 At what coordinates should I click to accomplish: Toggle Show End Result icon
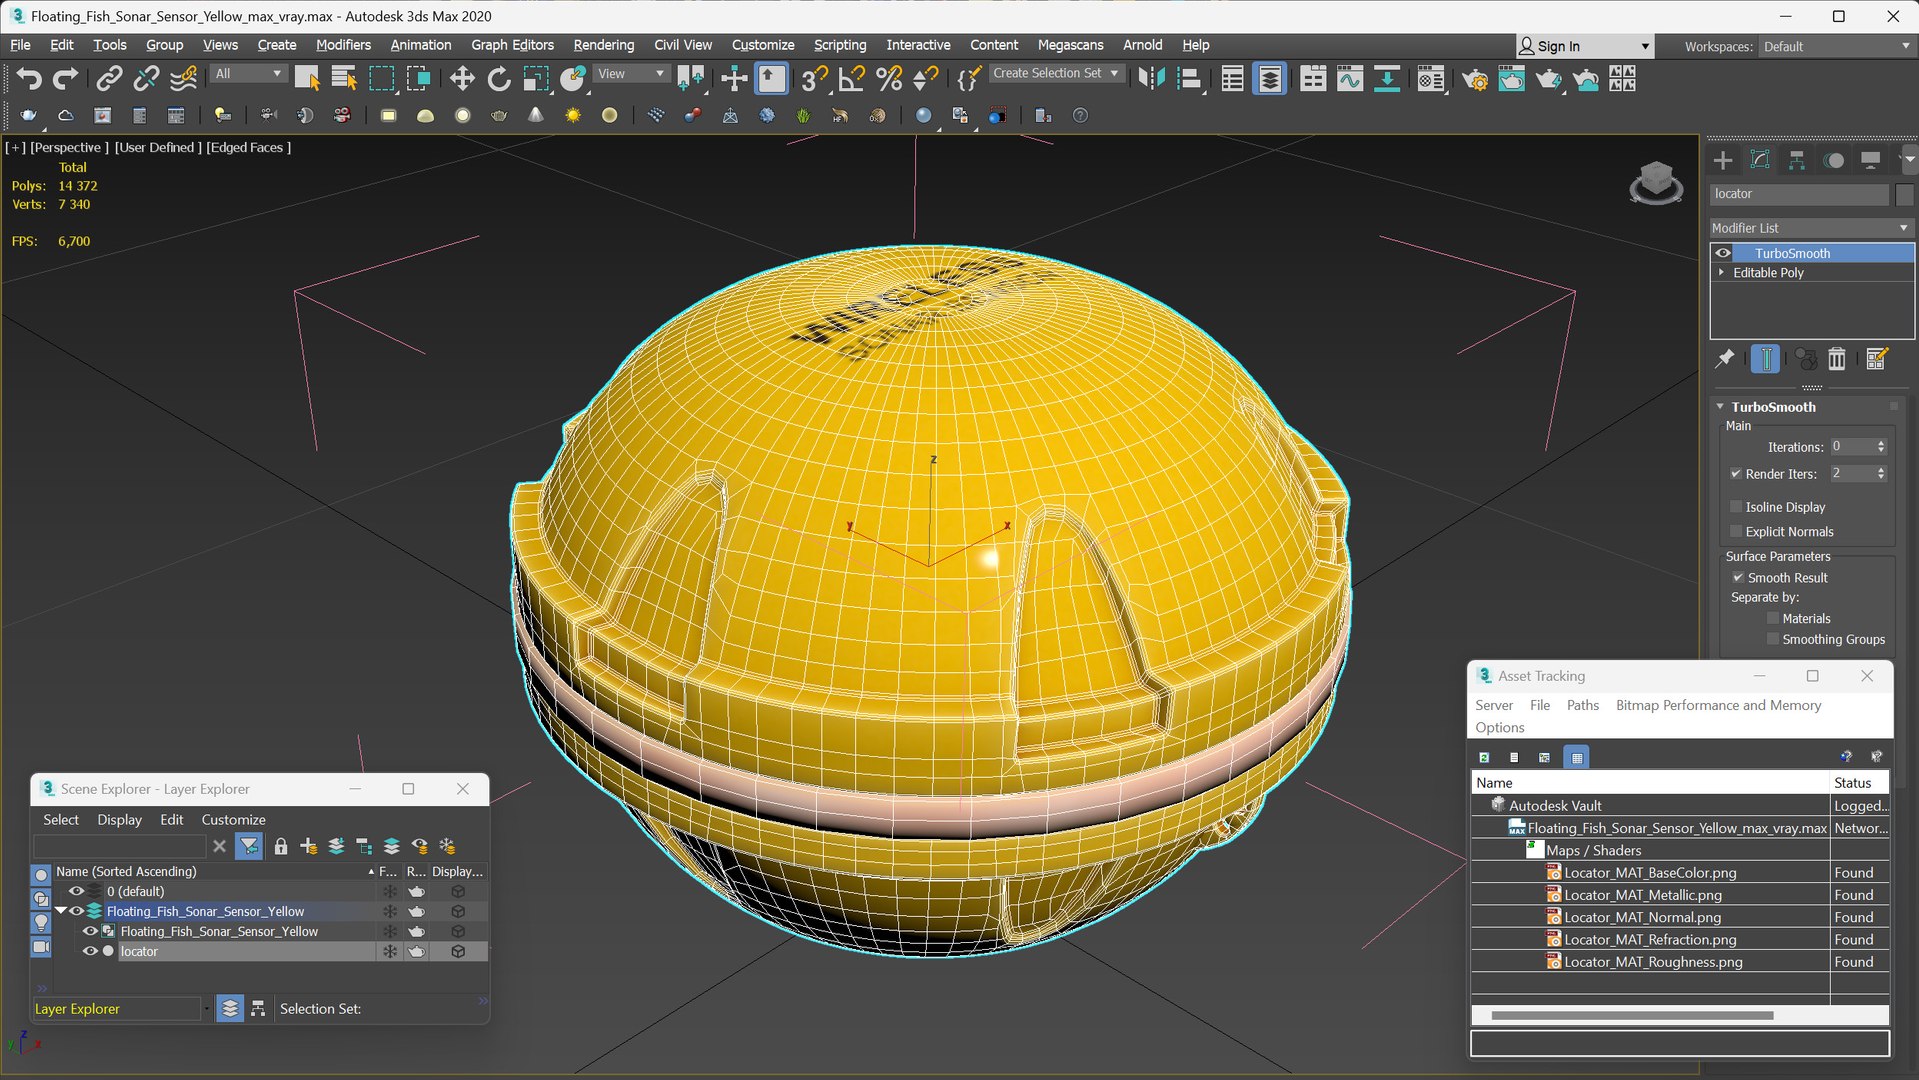(1766, 358)
